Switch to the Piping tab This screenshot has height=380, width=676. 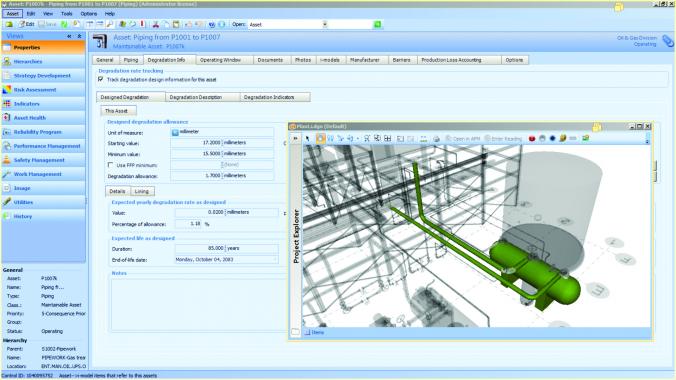(x=131, y=60)
